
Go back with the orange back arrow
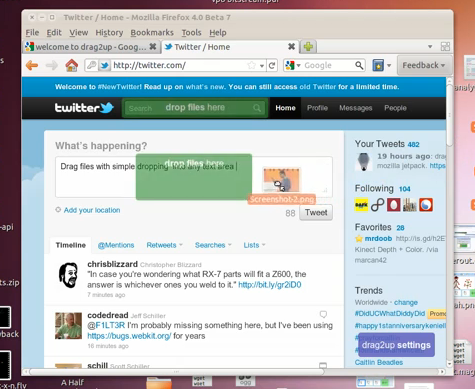coord(32,65)
